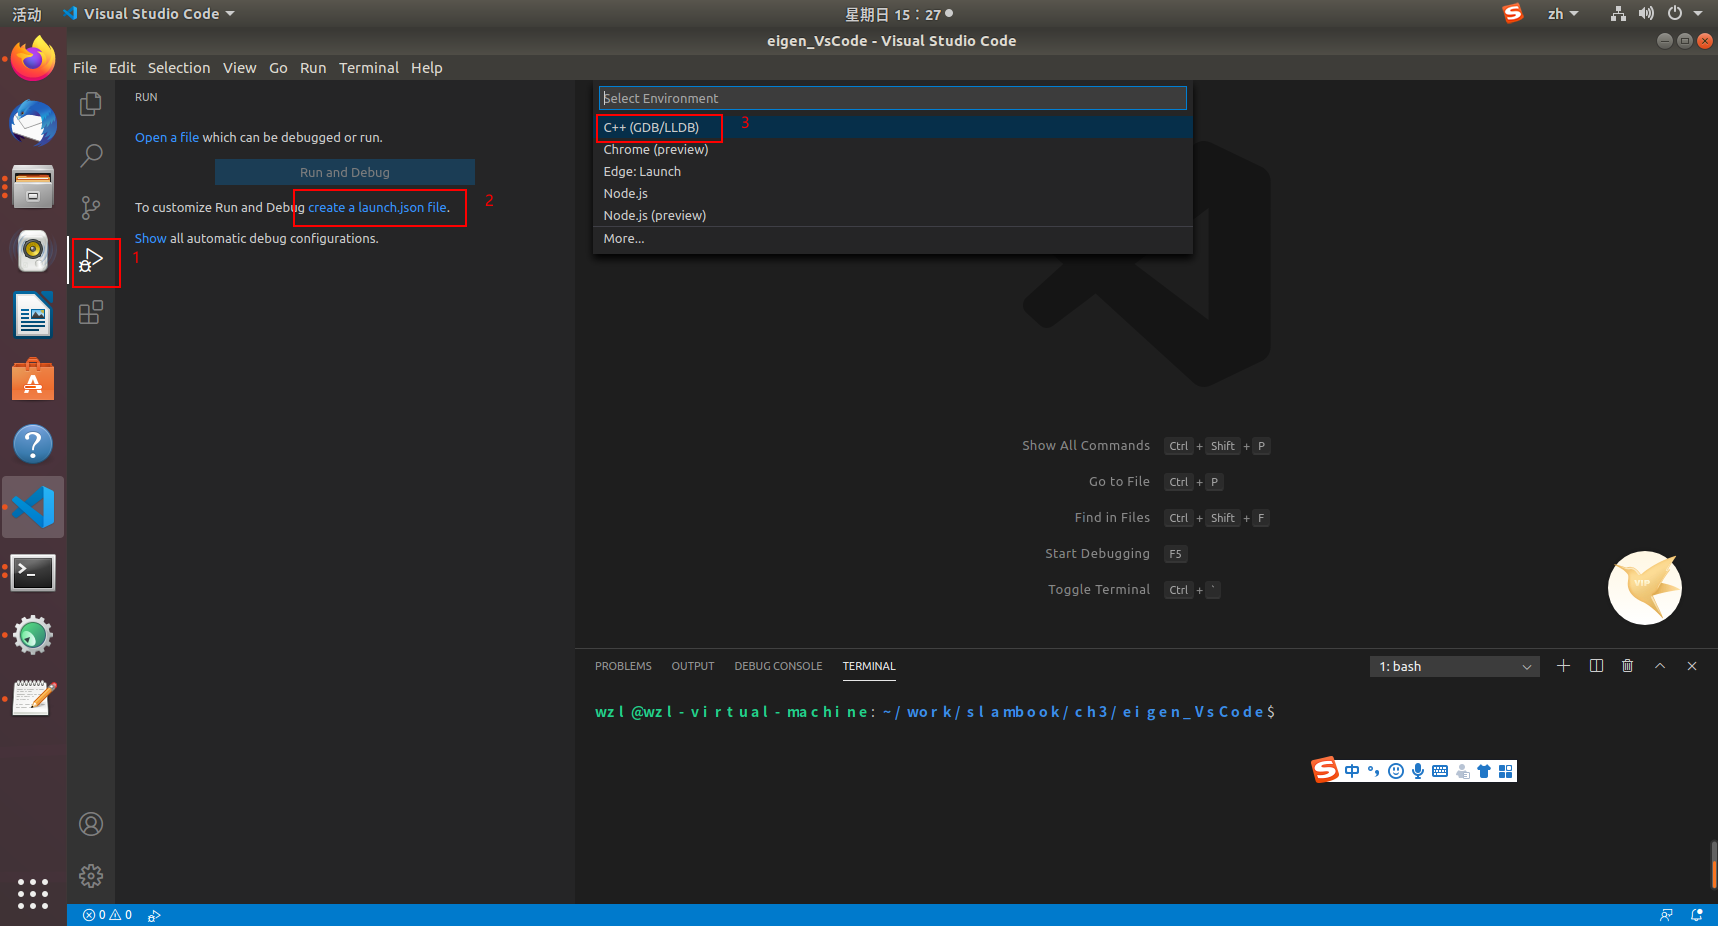Open the terminal selector dropdown '1: bash'

tap(1455, 667)
